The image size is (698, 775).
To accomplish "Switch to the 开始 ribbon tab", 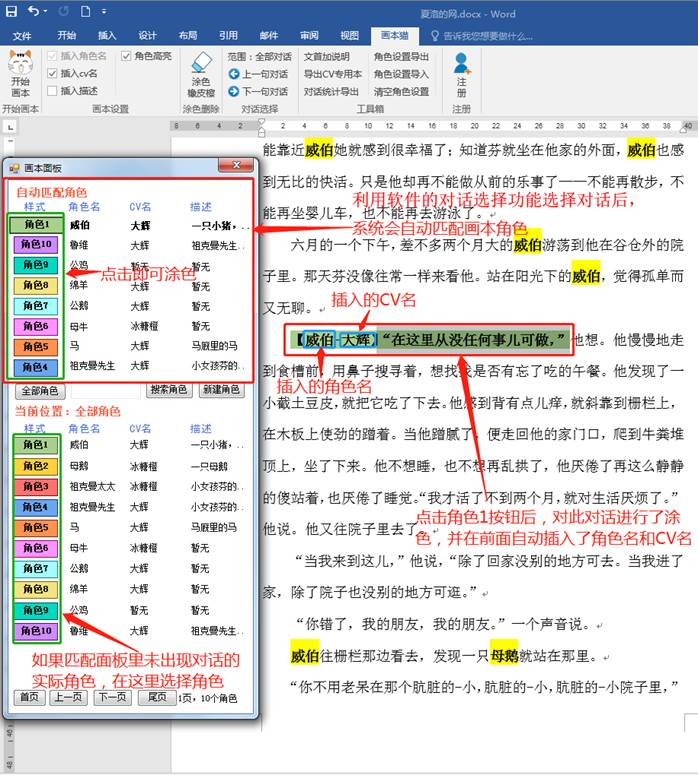I will [x=66, y=35].
